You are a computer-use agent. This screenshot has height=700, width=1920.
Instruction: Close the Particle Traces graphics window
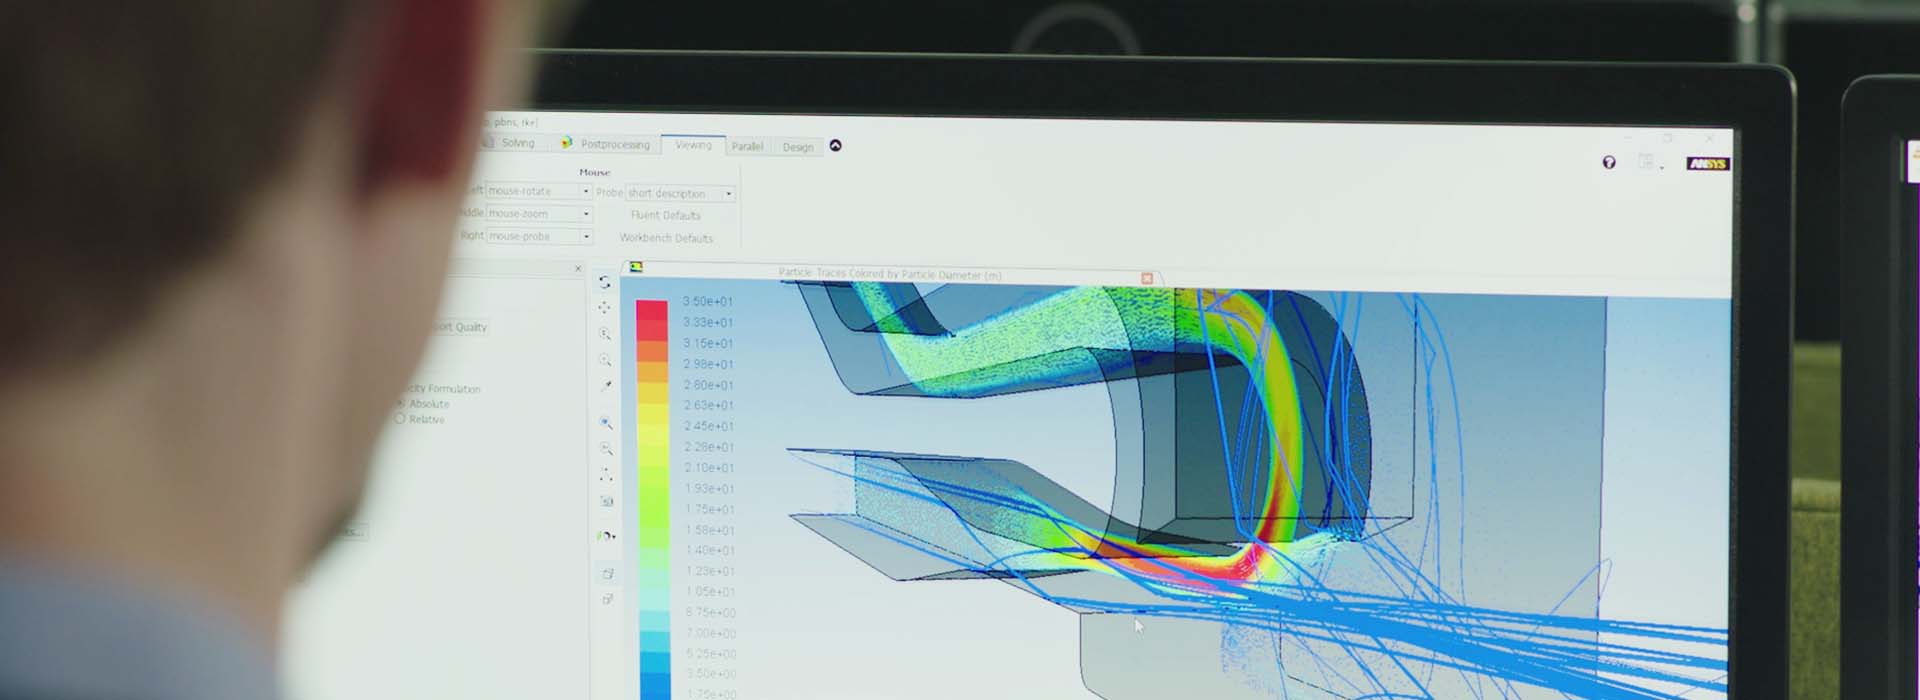click(x=1147, y=278)
